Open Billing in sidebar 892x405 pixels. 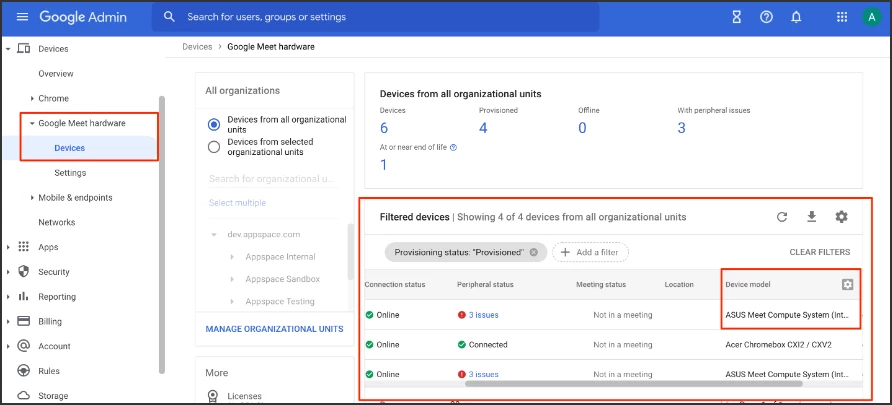(48, 321)
